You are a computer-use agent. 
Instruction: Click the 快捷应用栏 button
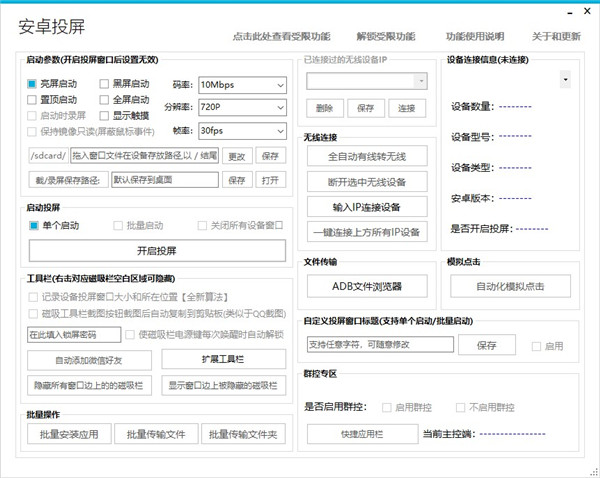pos(362,434)
